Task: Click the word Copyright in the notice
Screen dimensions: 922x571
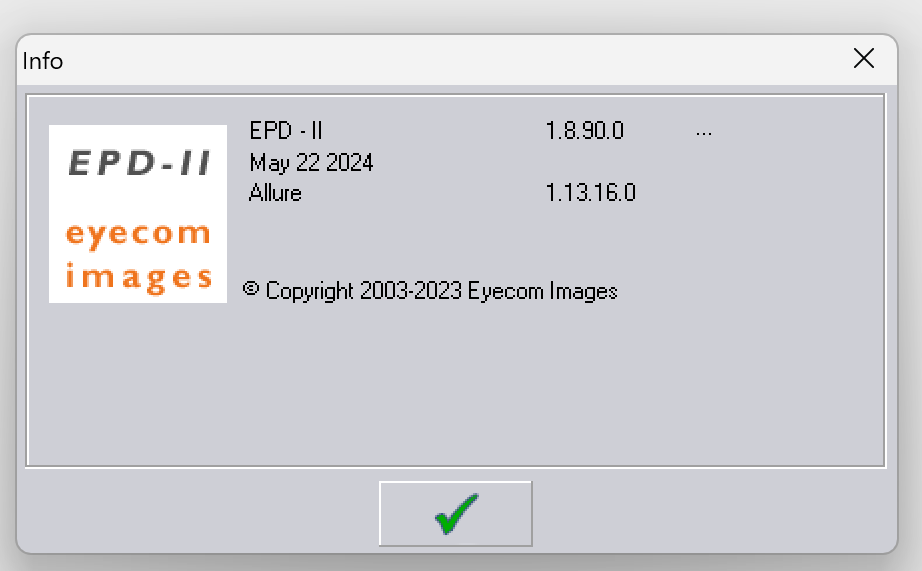Action: [309, 291]
